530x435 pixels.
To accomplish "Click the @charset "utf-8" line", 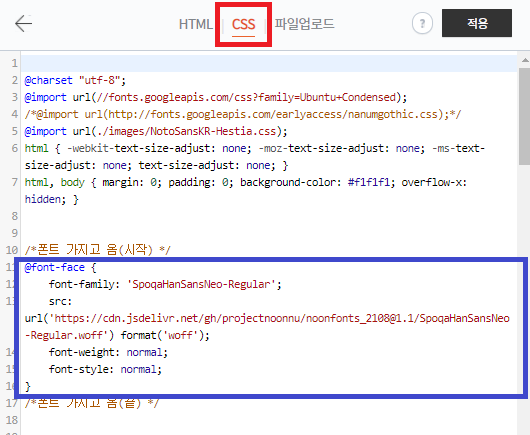I will [75, 80].
